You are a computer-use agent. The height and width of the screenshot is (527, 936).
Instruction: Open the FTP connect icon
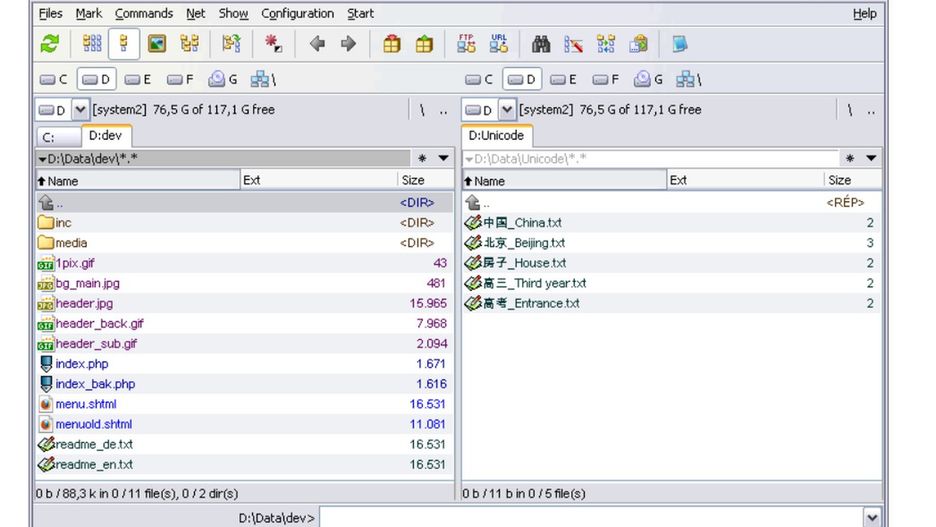pyautogui.click(x=466, y=44)
